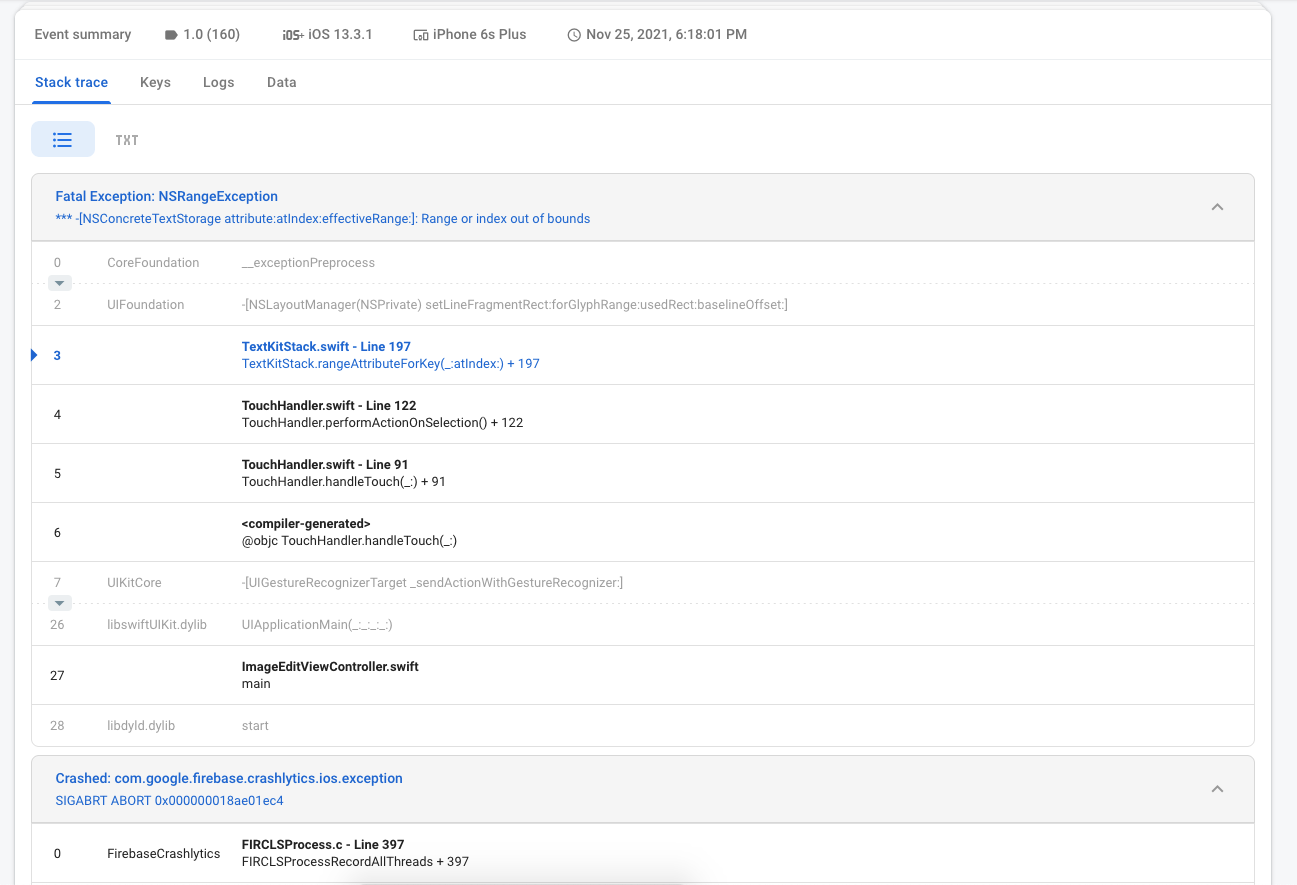Click the iOS platform icon
This screenshot has height=885, width=1297.
293,35
